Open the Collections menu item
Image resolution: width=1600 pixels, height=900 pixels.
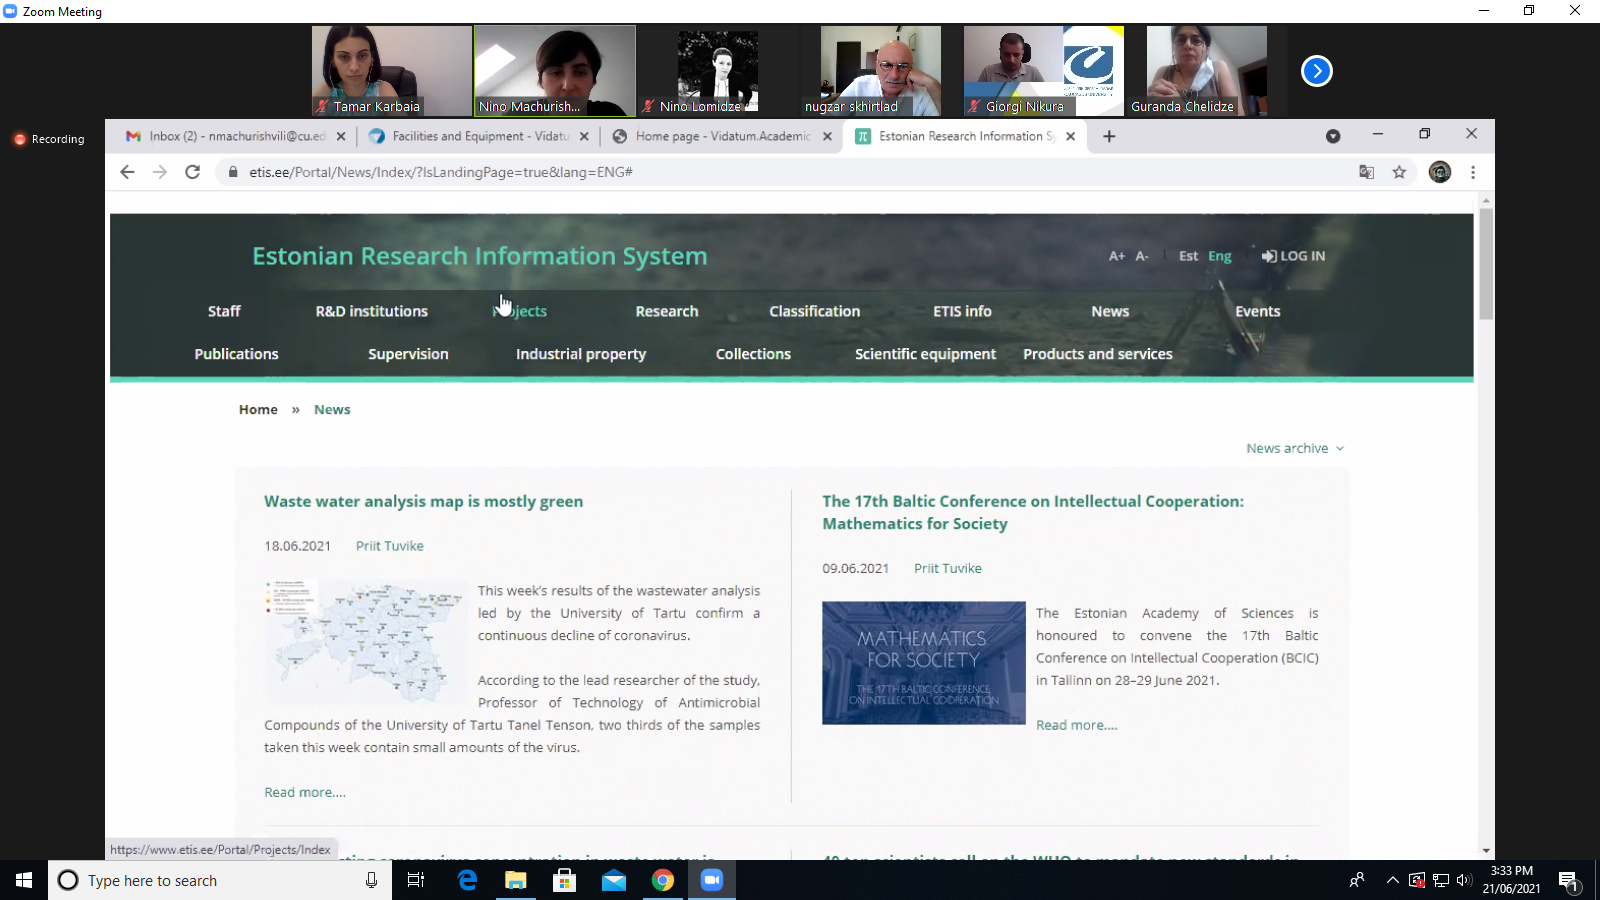pyautogui.click(x=753, y=354)
